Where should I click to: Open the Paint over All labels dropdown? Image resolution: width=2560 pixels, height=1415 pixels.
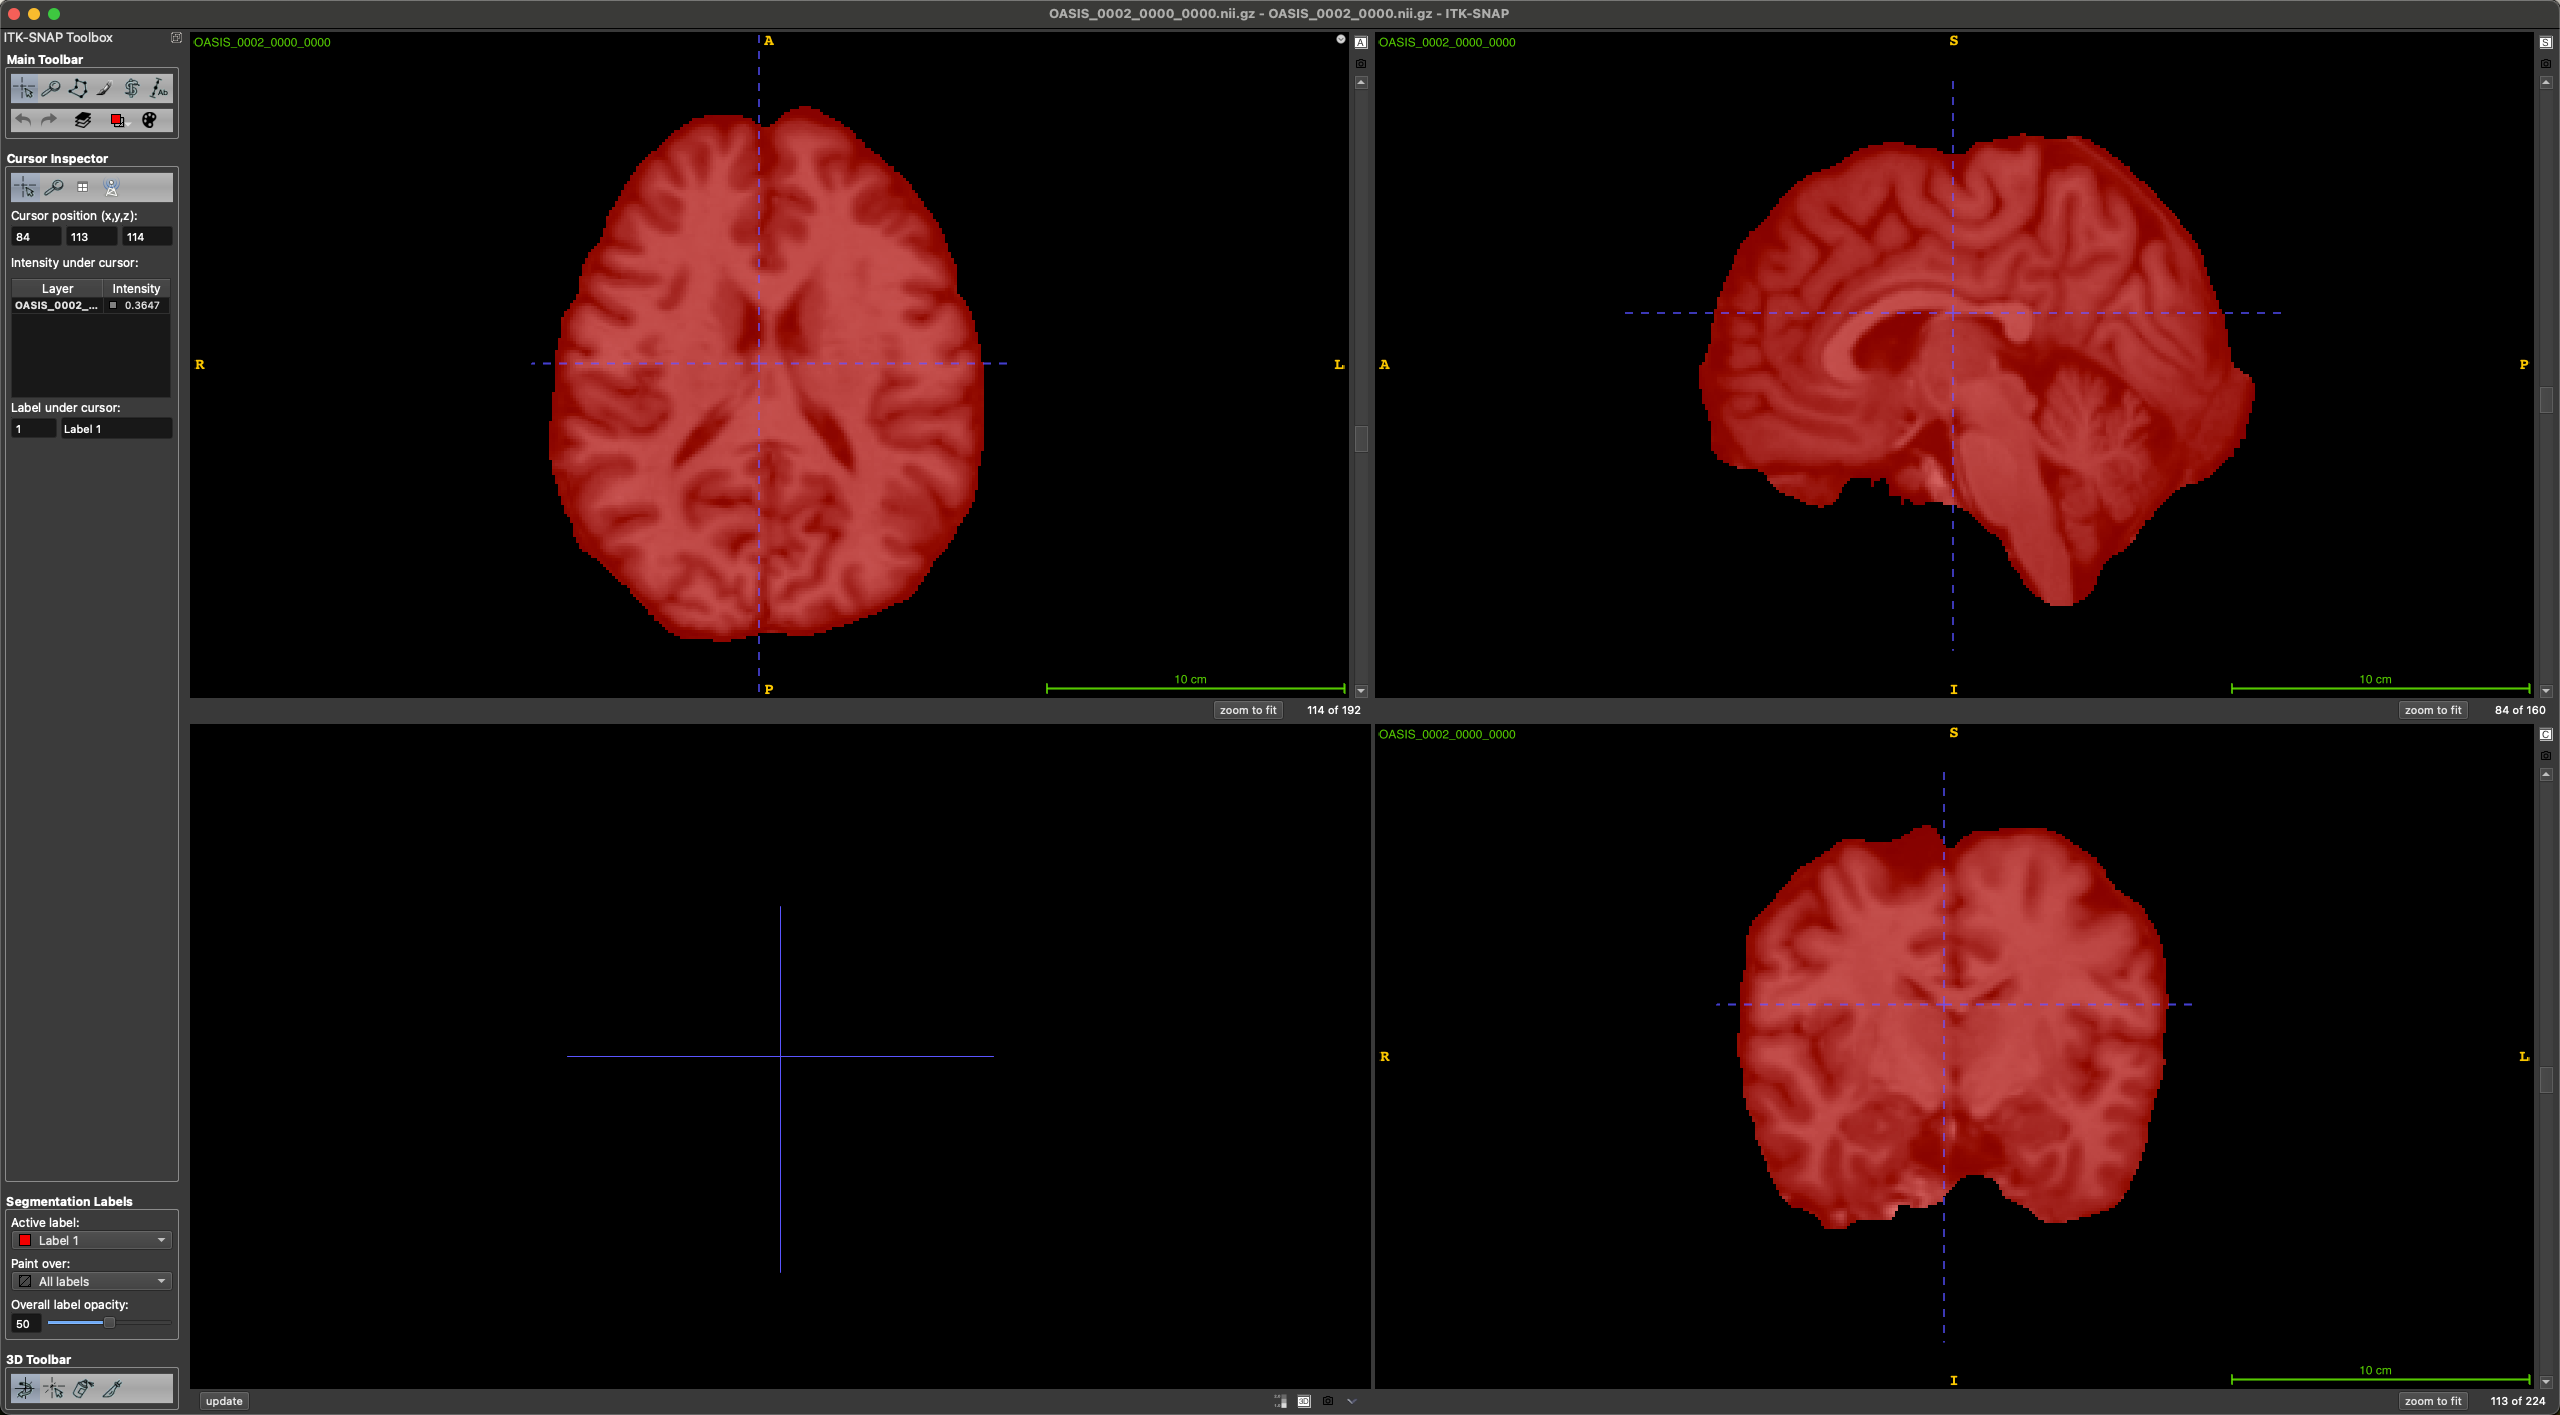pos(92,1281)
